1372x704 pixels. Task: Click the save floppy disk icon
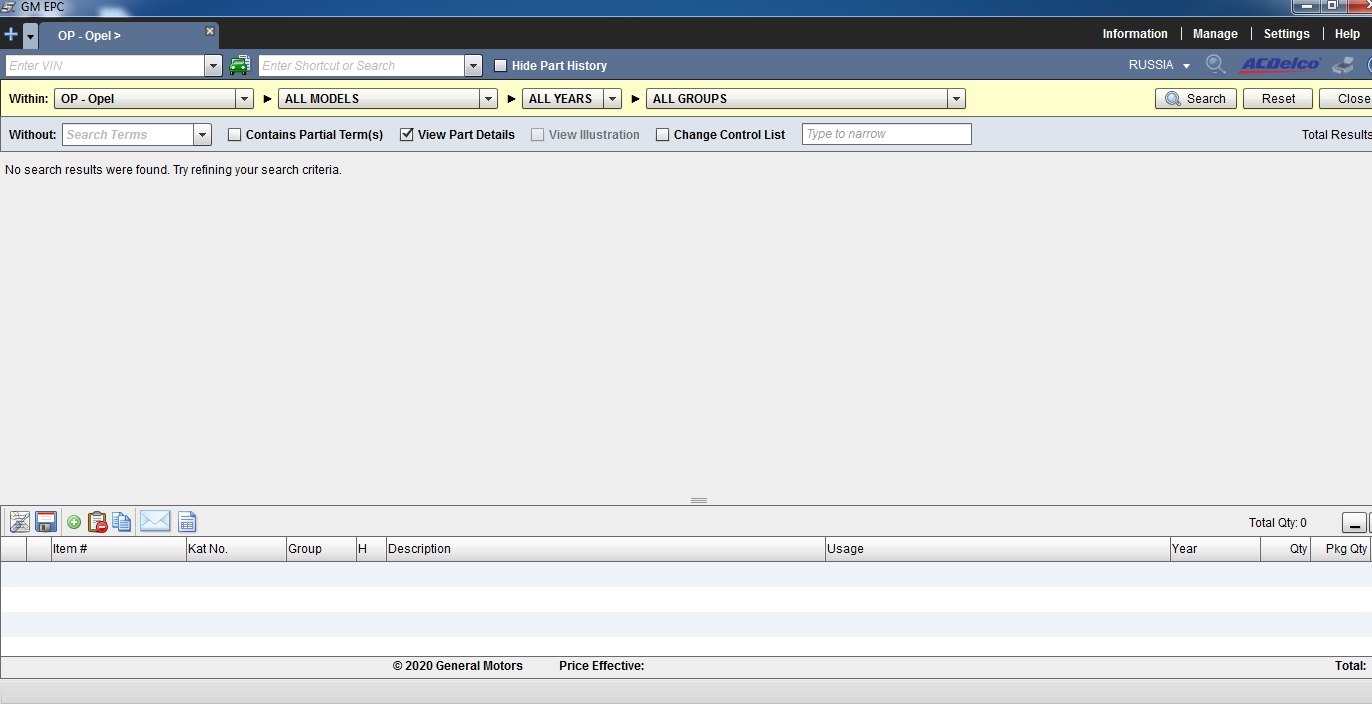46,522
